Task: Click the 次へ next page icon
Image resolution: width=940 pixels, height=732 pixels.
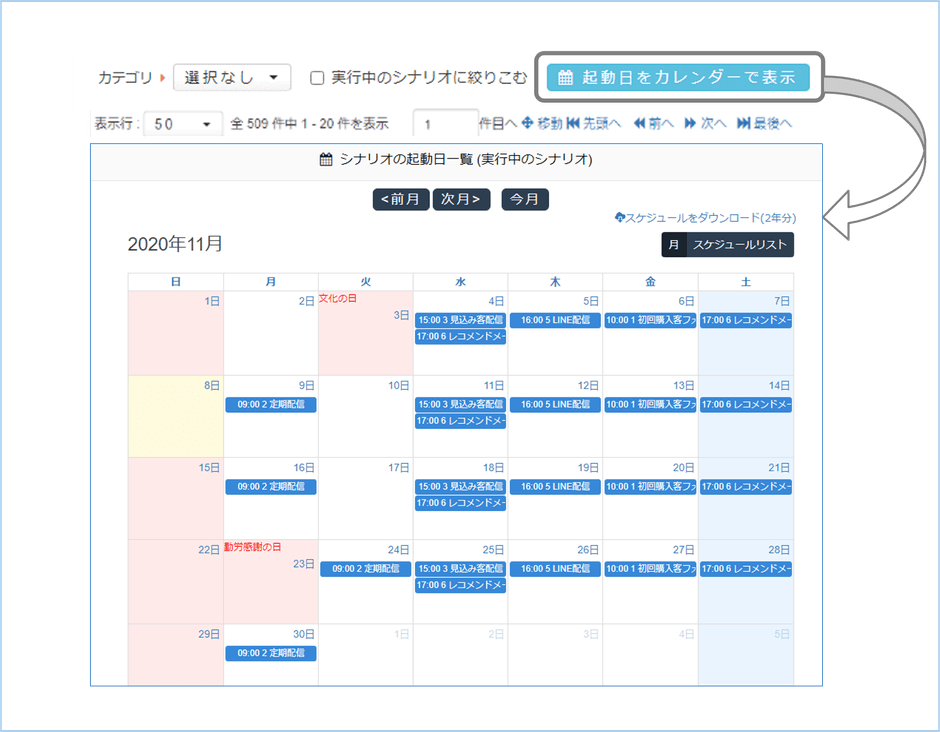Action: pos(691,124)
